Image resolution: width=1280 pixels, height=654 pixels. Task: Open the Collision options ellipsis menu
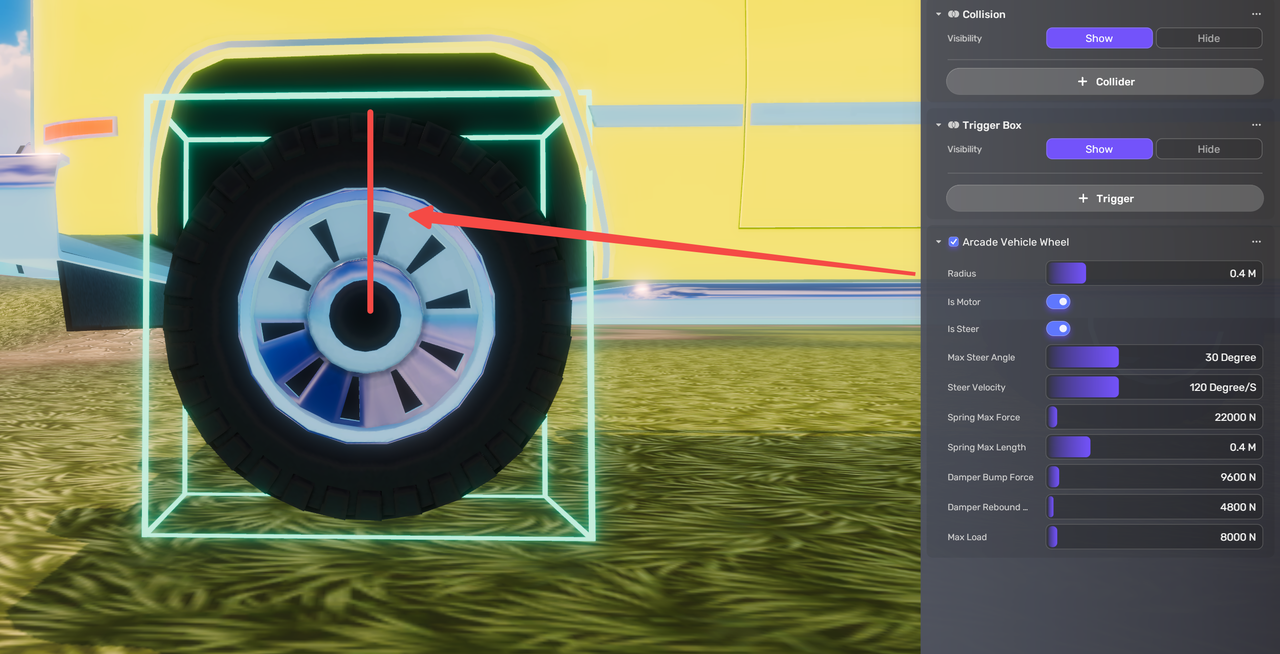1256,14
